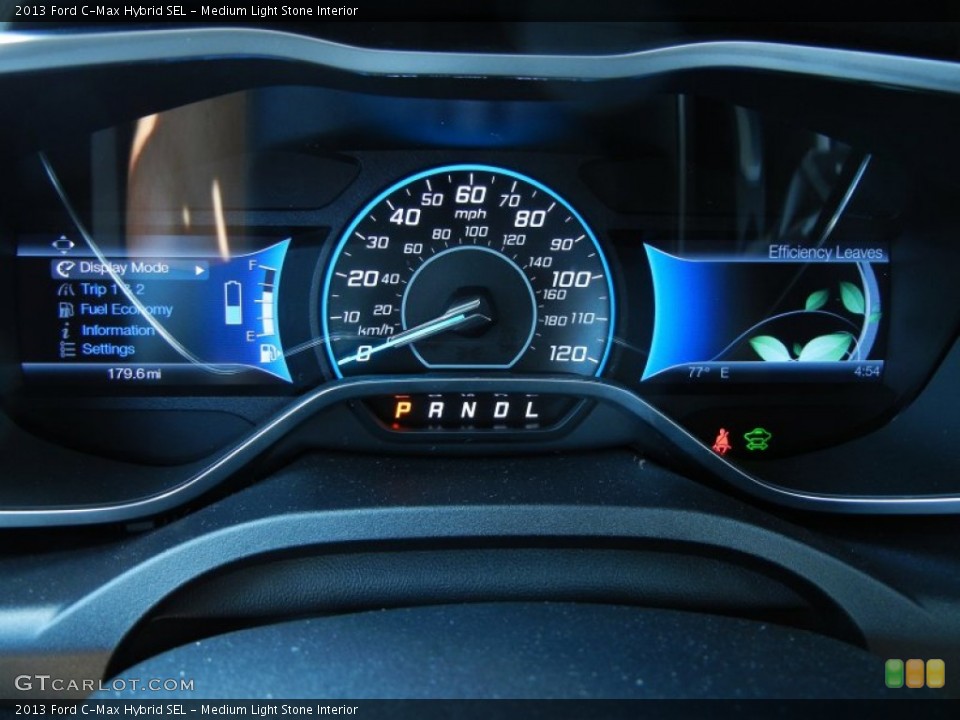Tap the speedometer needle hub

pos(472,310)
